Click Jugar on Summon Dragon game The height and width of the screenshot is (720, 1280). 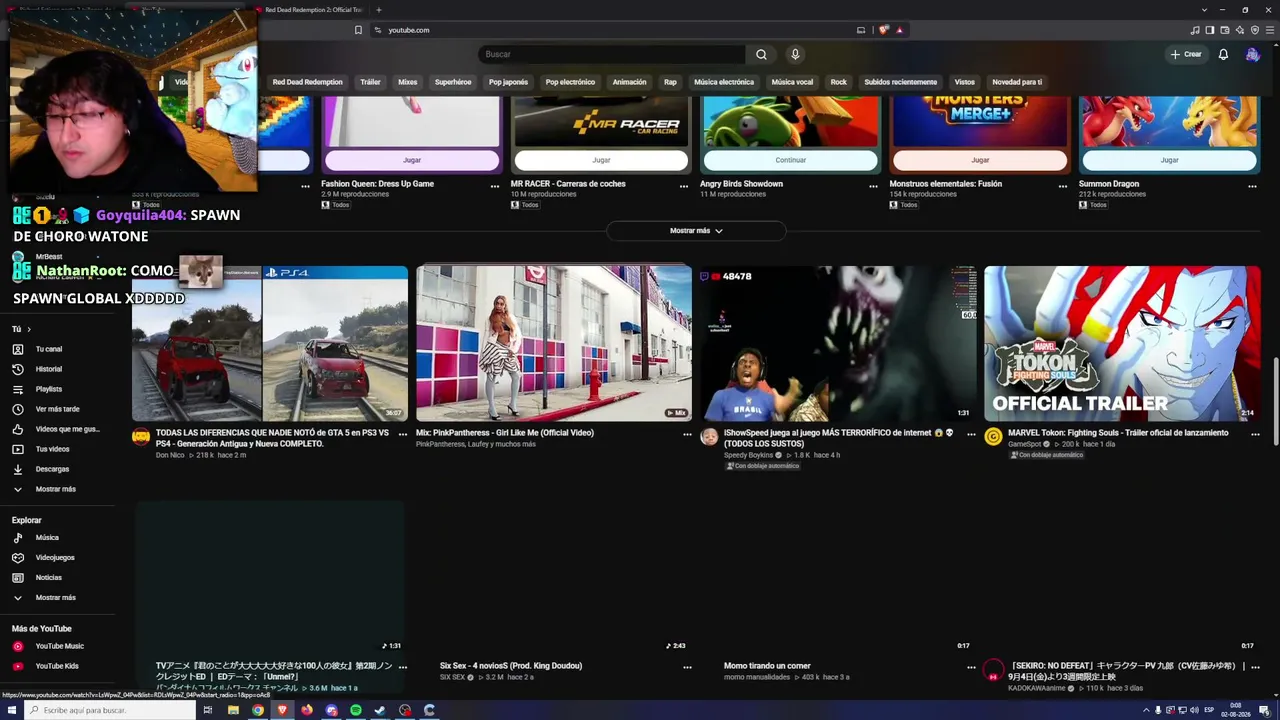point(1169,160)
